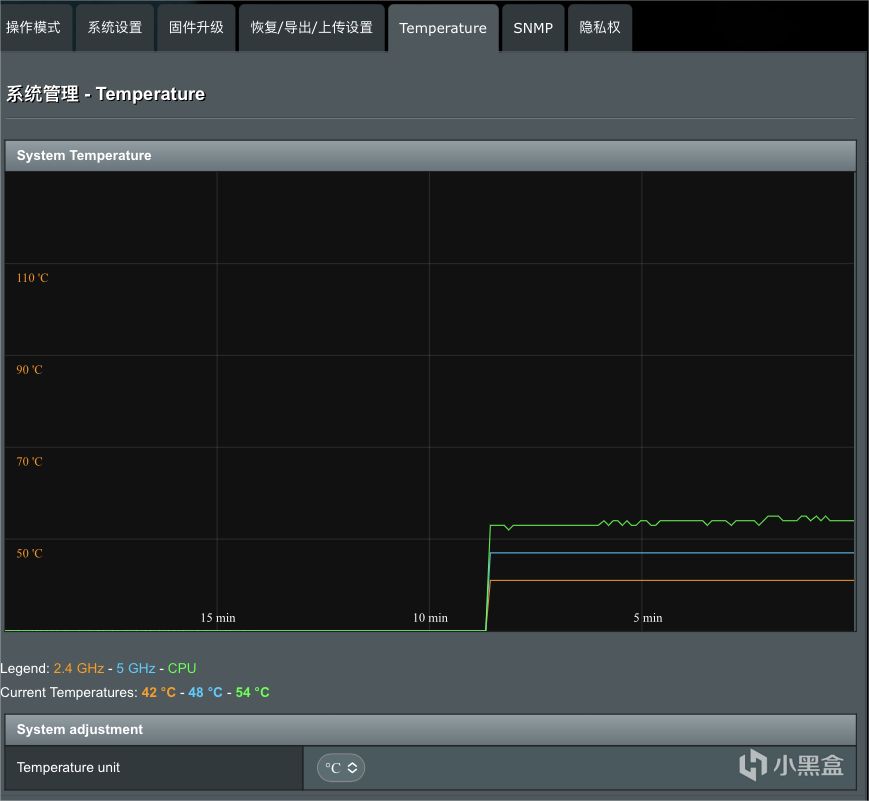Switch to the 系统设置 tab
869x801 pixels.
[x=115, y=28]
